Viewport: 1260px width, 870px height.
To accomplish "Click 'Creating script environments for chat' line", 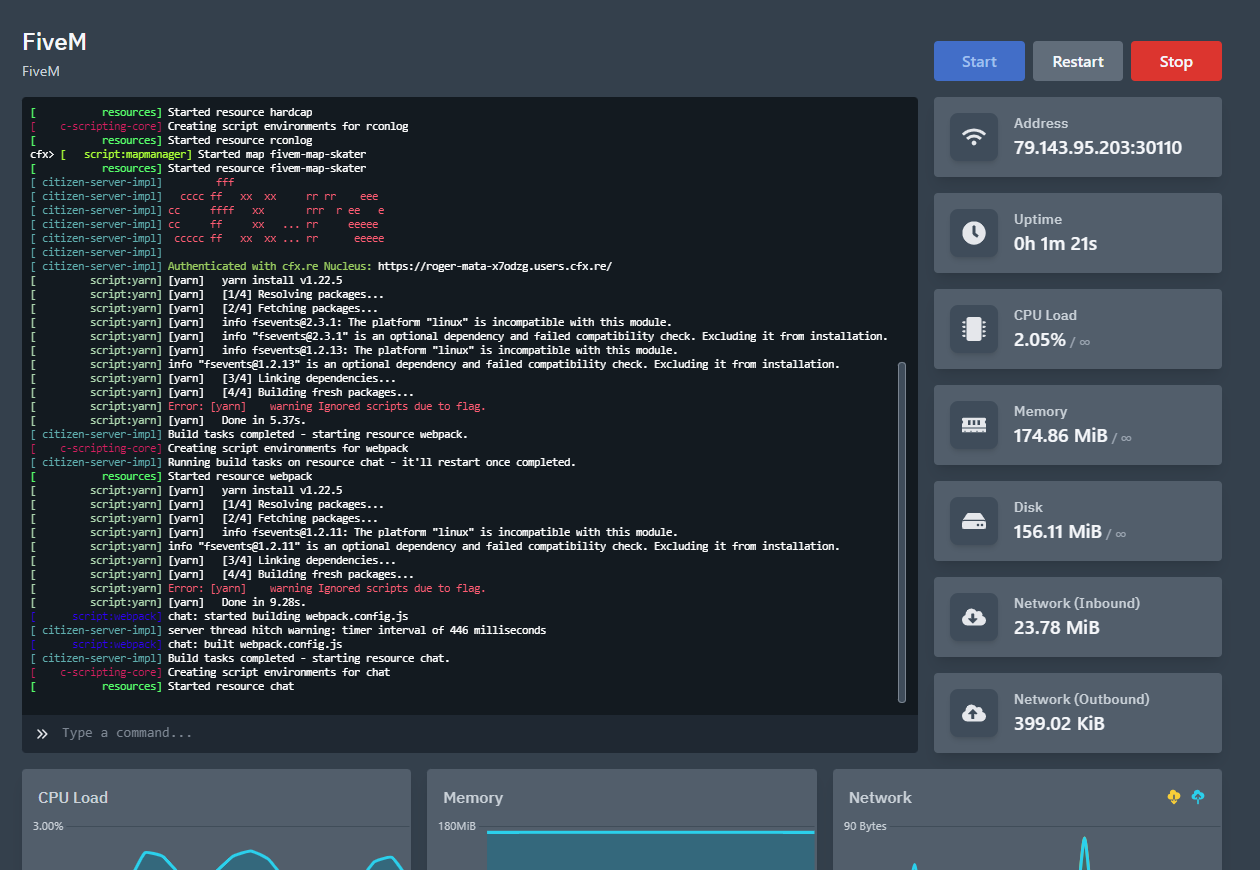I will coord(279,672).
